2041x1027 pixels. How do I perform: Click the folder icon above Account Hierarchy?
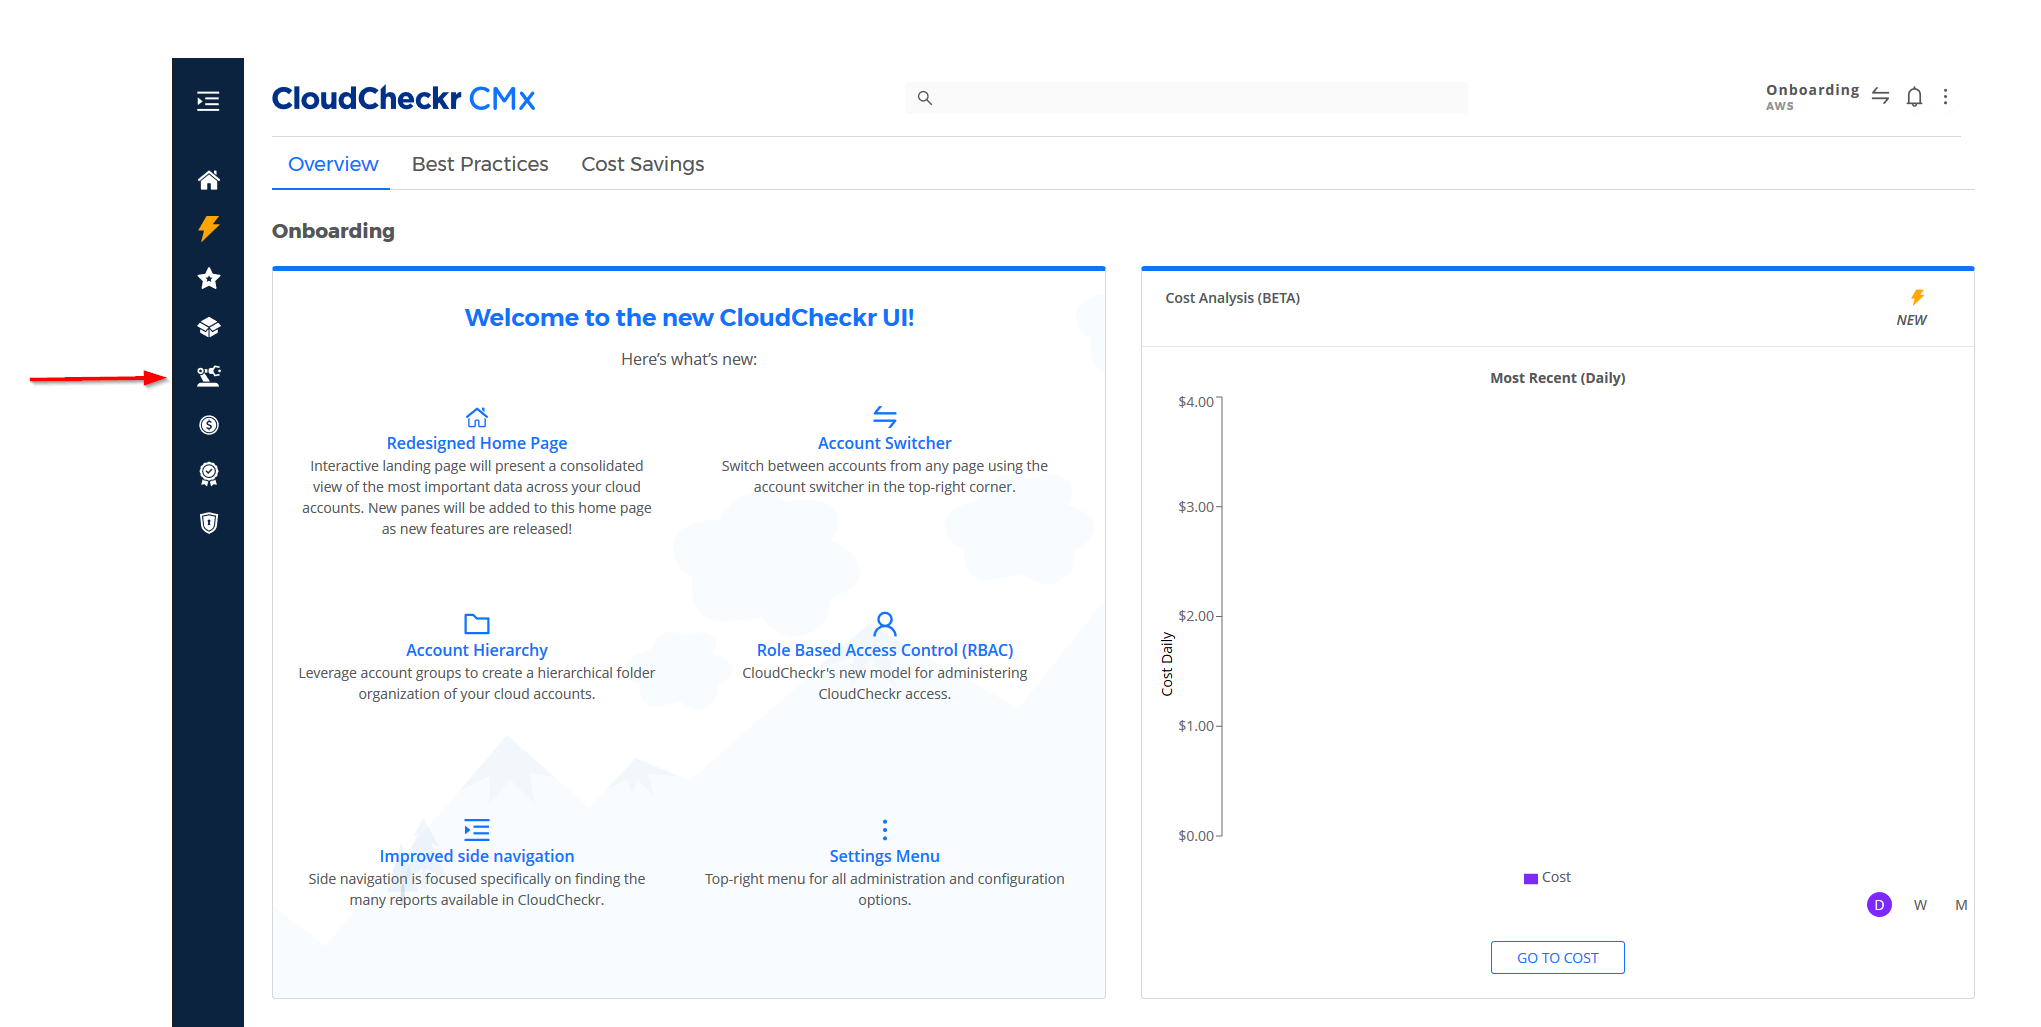[x=477, y=624]
